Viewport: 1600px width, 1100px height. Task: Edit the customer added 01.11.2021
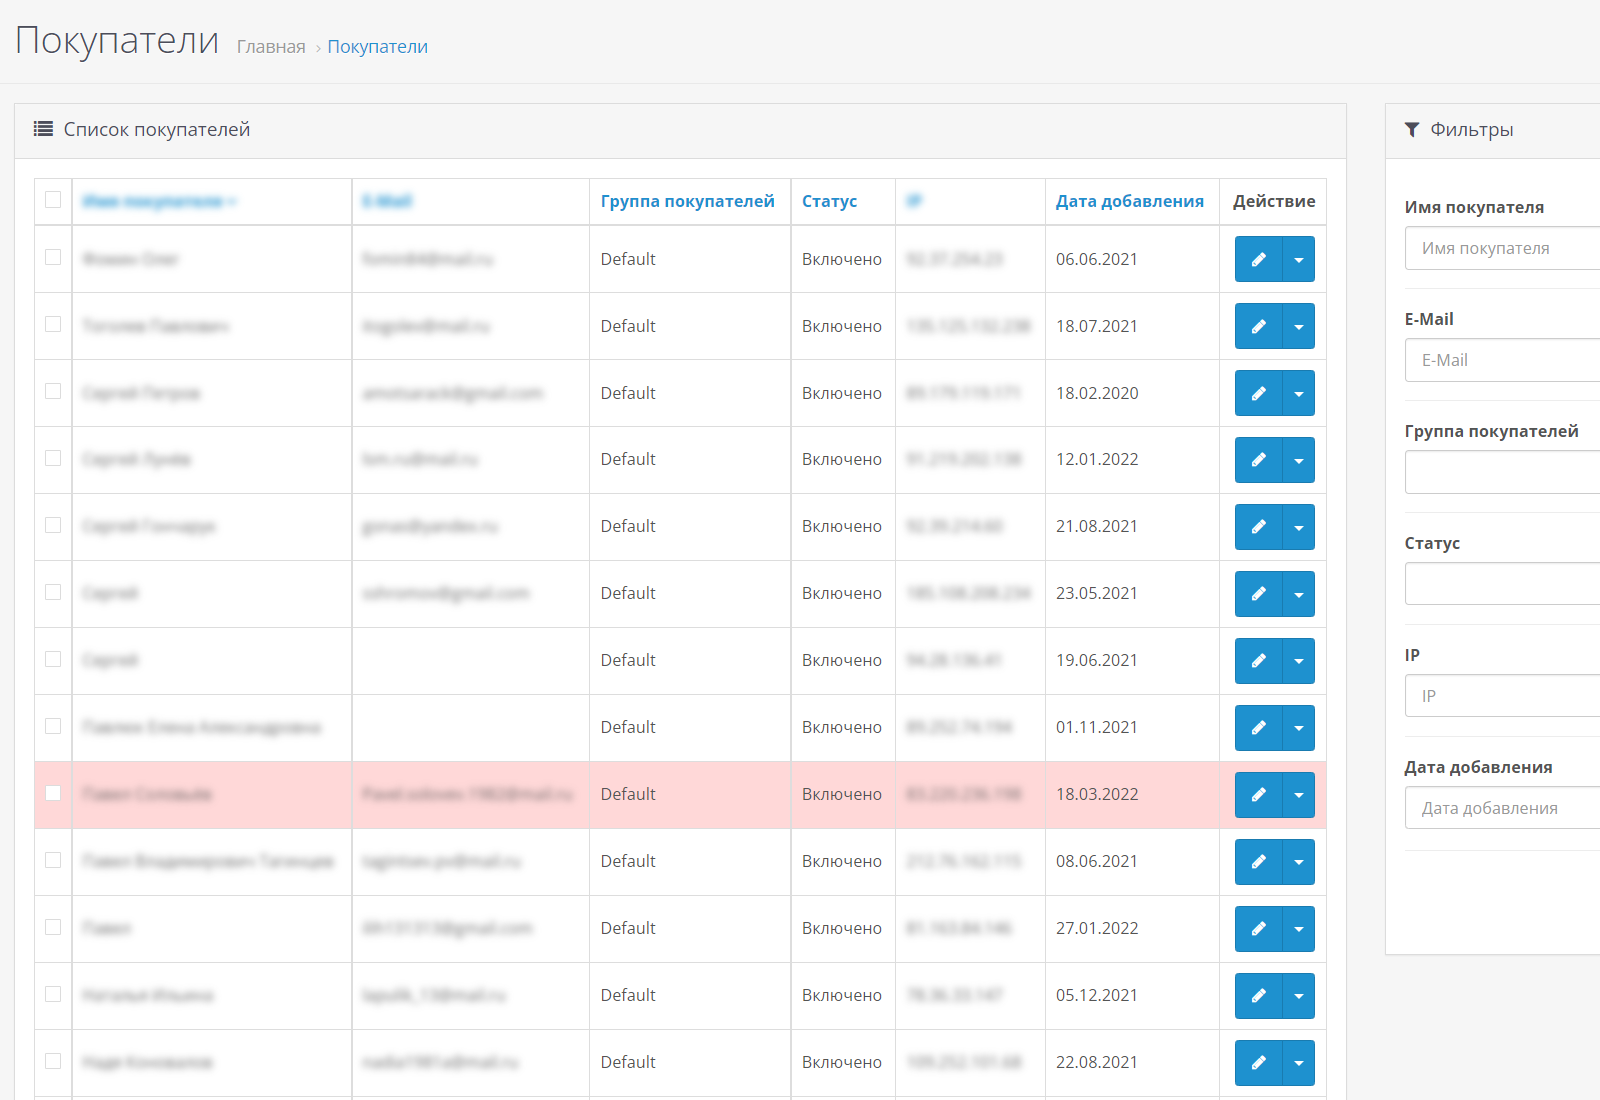tap(1258, 728)
